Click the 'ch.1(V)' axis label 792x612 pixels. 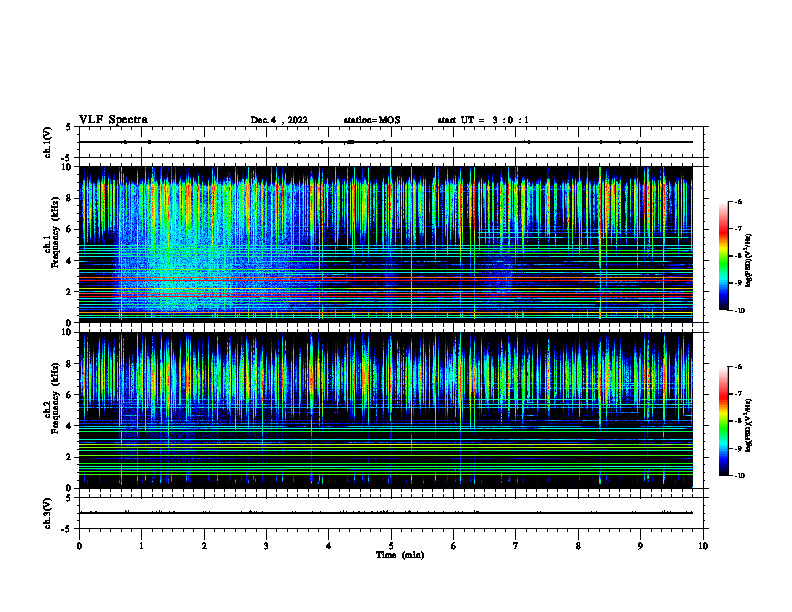point(47,142)
